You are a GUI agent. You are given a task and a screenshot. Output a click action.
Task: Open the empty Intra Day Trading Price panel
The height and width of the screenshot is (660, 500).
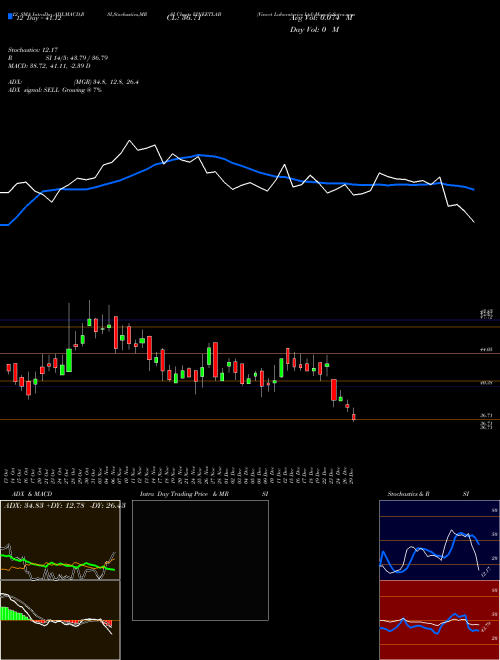coord(200,560)
